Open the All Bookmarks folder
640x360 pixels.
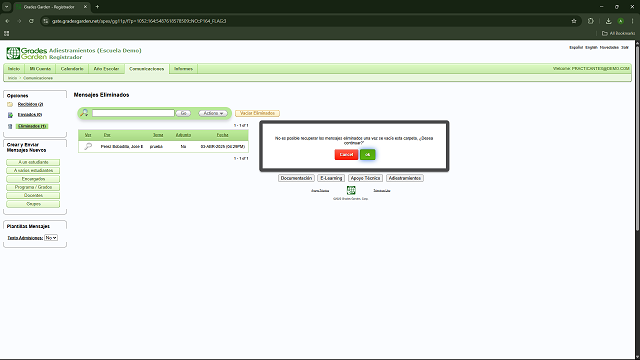tap(618, 33)
